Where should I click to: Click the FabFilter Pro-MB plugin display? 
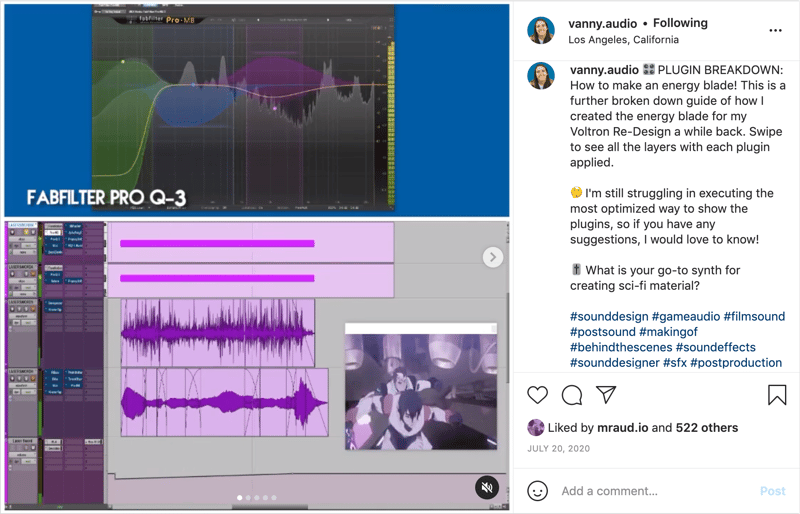pos(243,107)
